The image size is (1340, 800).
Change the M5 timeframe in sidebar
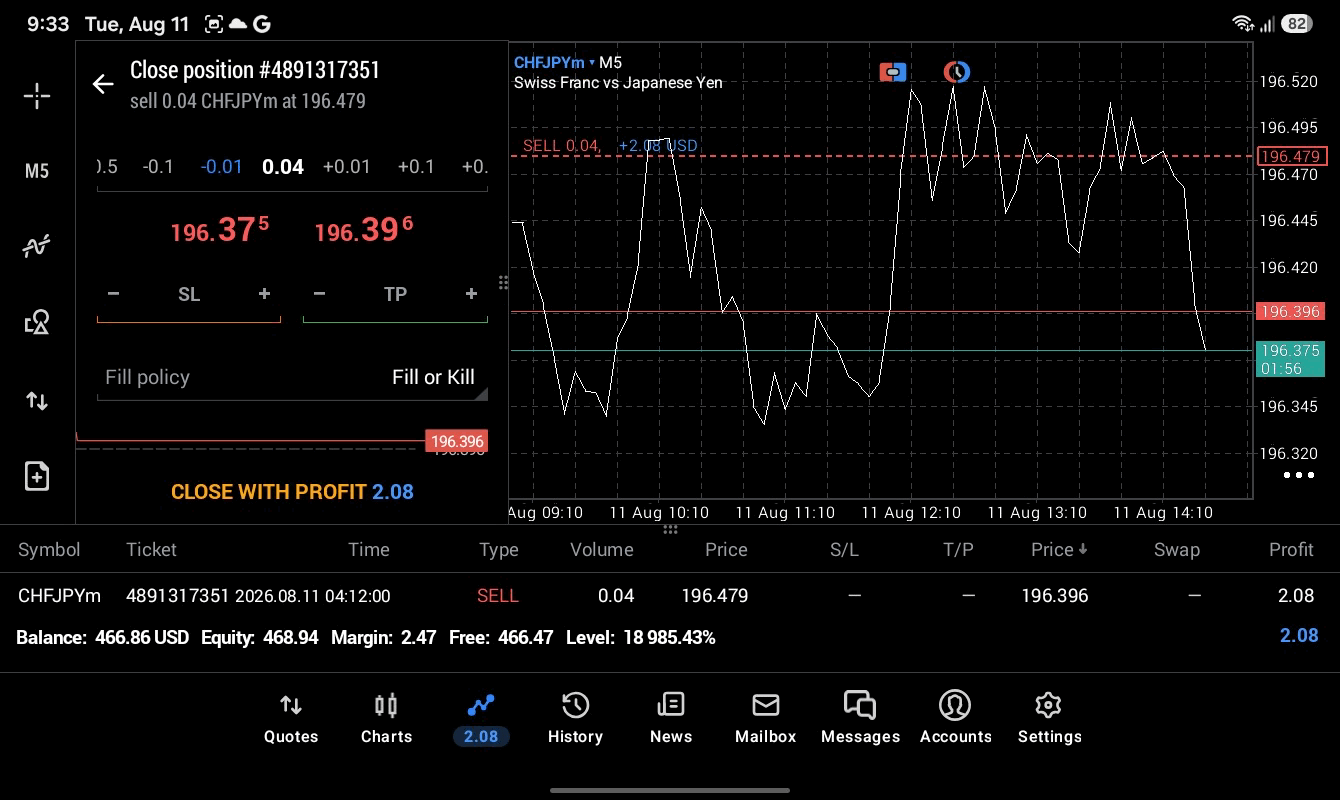[37, 171]
